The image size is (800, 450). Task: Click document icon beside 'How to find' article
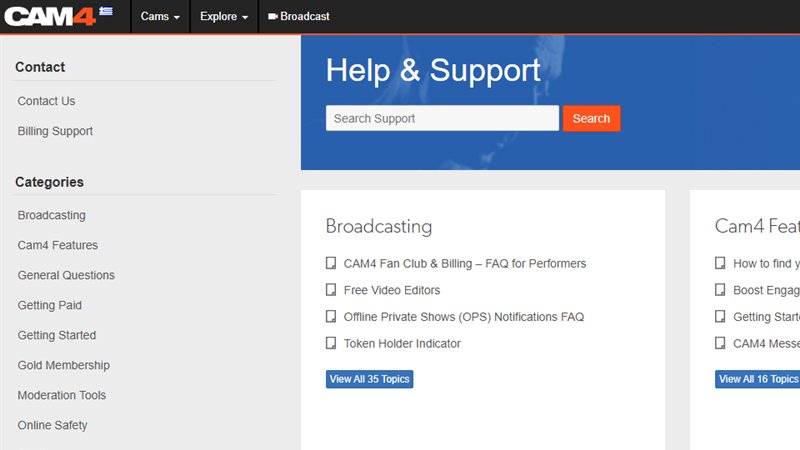[x=720, y=263]
